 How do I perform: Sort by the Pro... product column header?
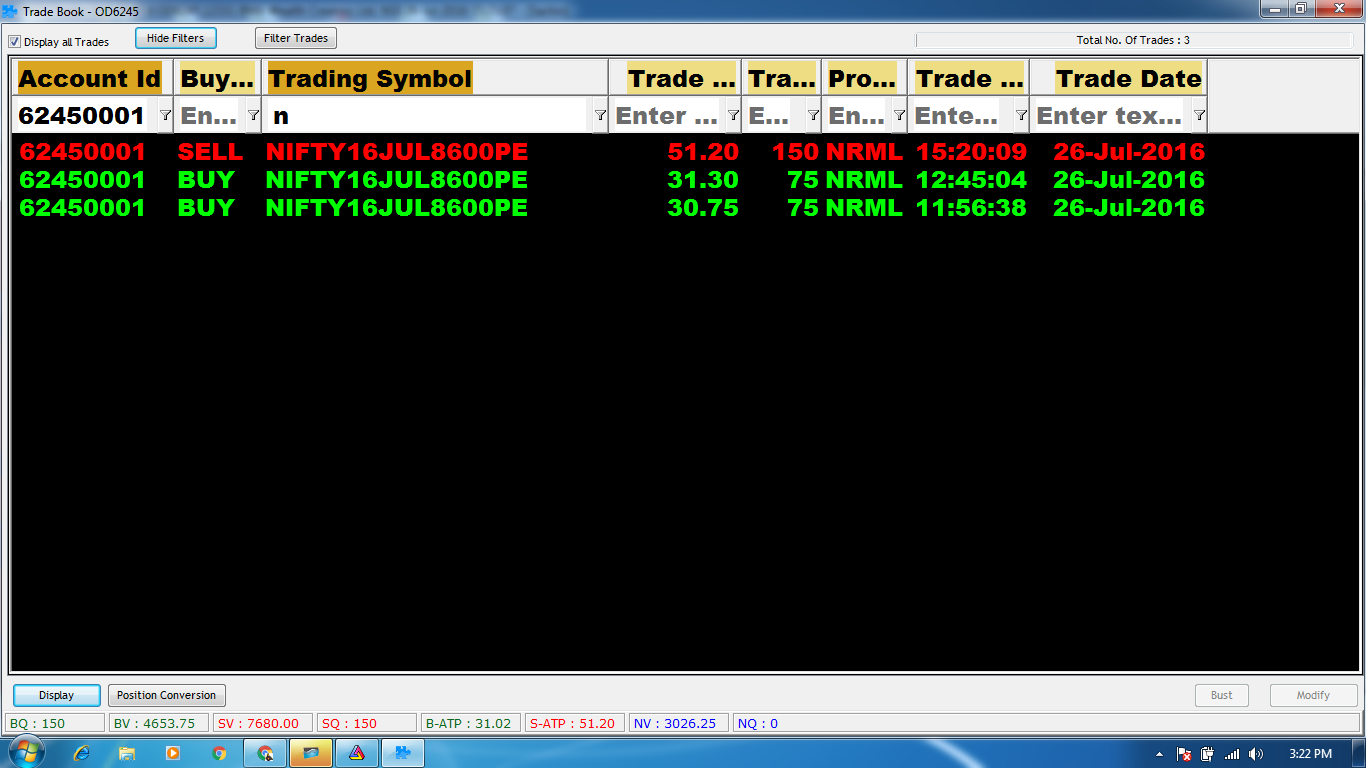[866, 79]
